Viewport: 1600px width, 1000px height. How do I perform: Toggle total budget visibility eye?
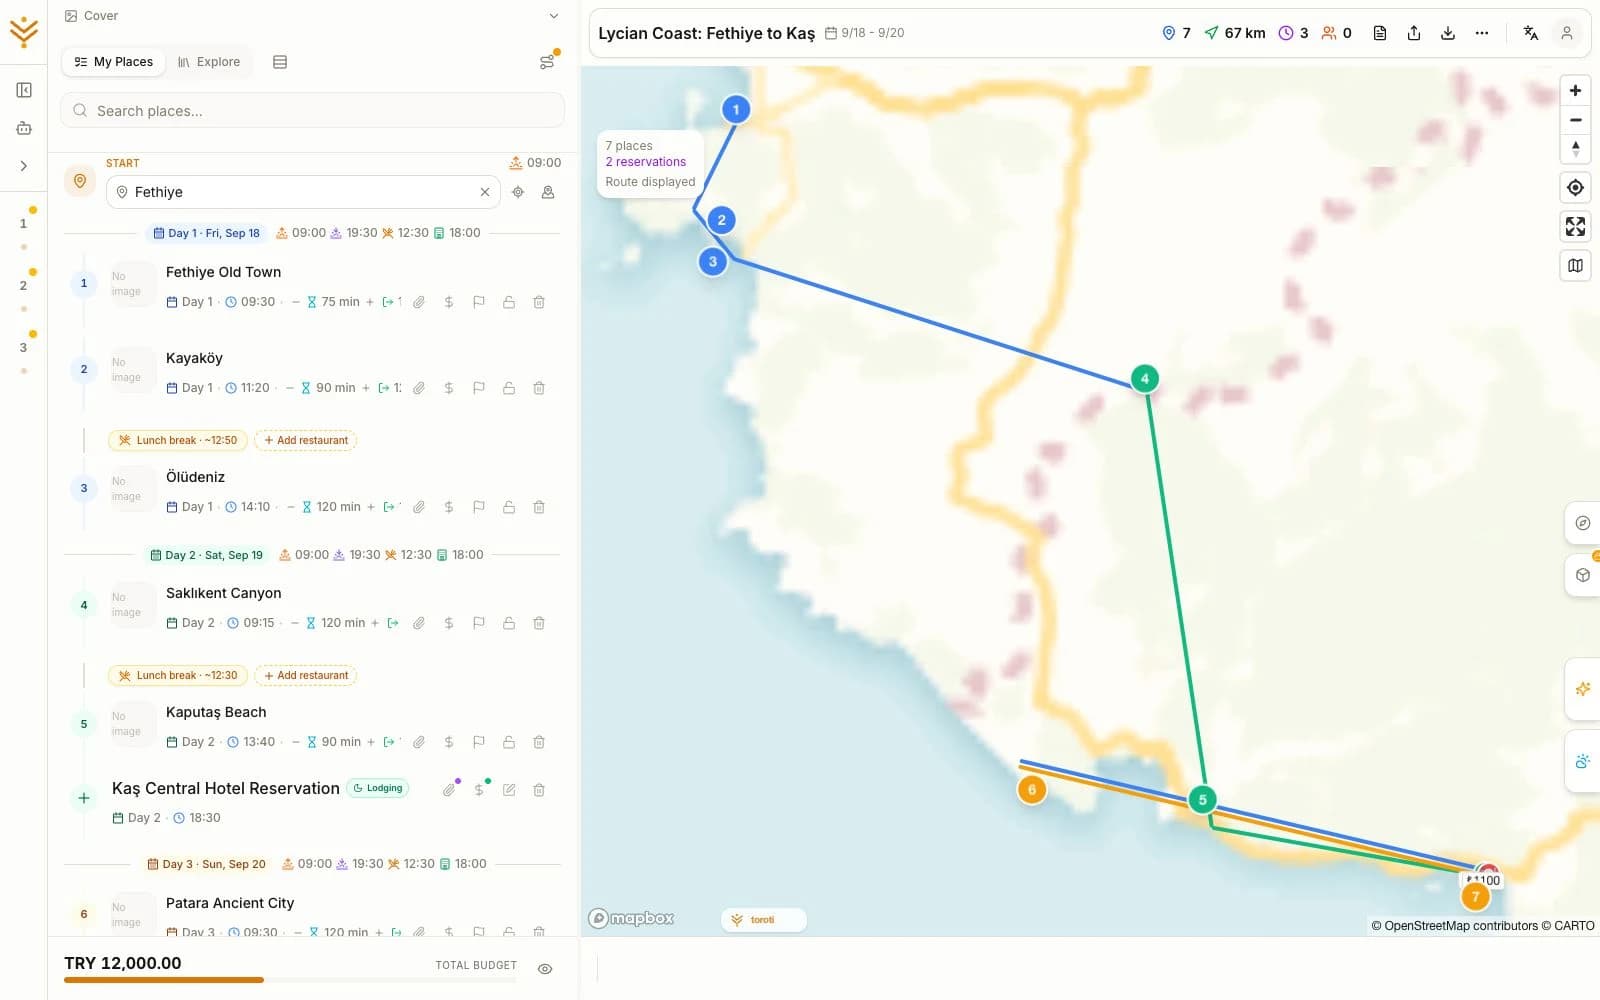pyautogui.click(x=545, y=969)
